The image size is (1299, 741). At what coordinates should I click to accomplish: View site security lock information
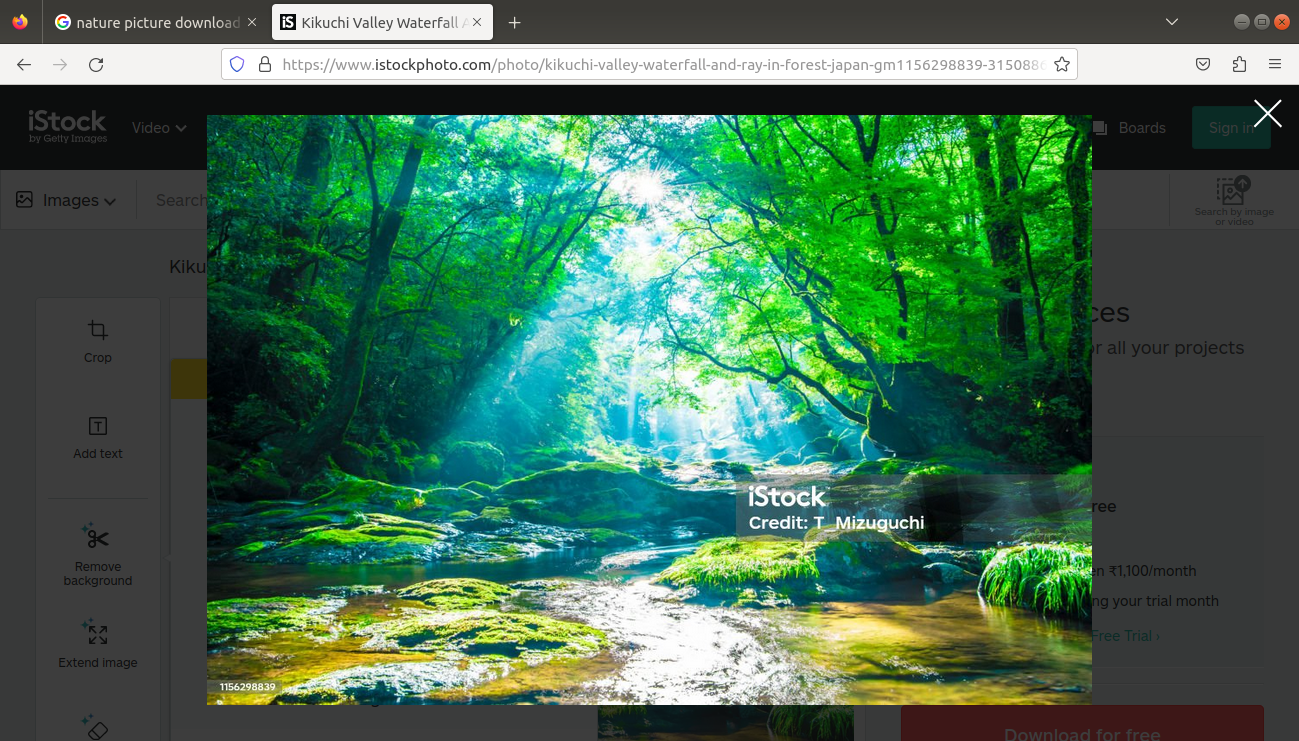265,64
